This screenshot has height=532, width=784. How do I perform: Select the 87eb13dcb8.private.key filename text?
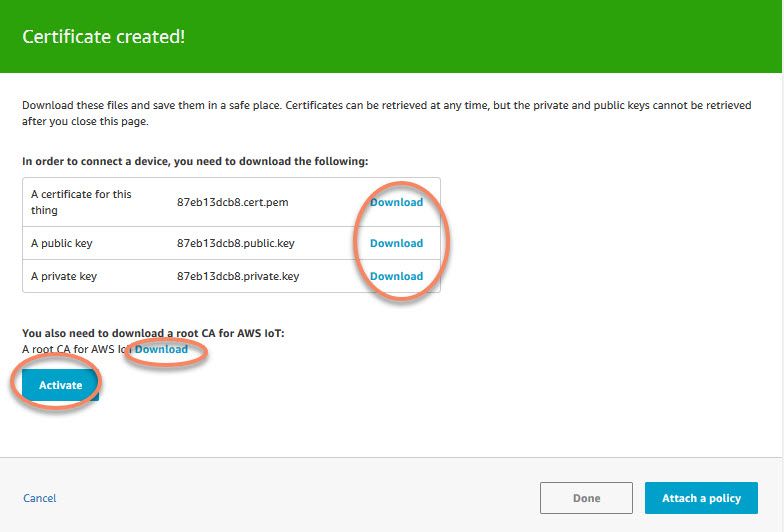238,276
